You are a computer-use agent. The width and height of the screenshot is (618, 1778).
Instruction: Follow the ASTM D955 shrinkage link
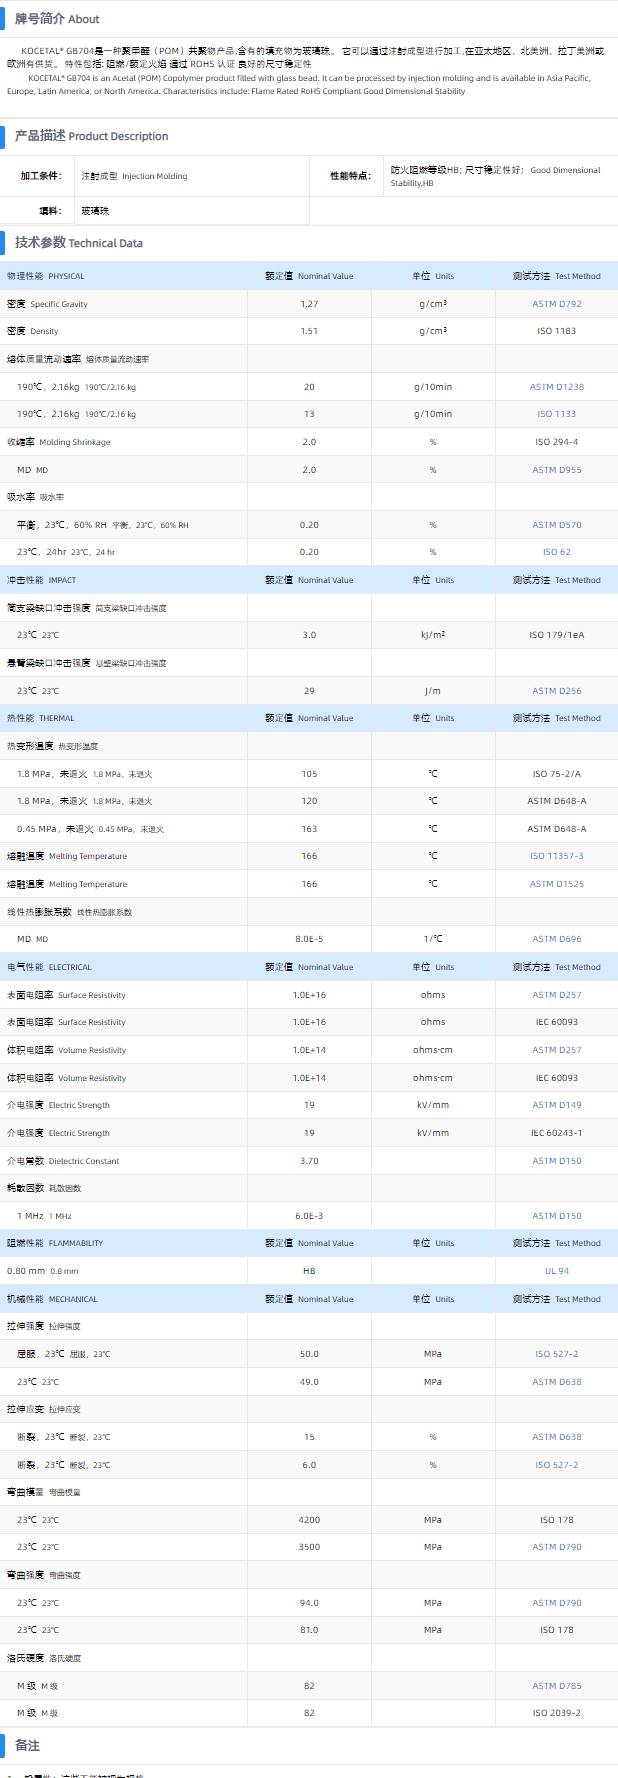click(556, 470)
